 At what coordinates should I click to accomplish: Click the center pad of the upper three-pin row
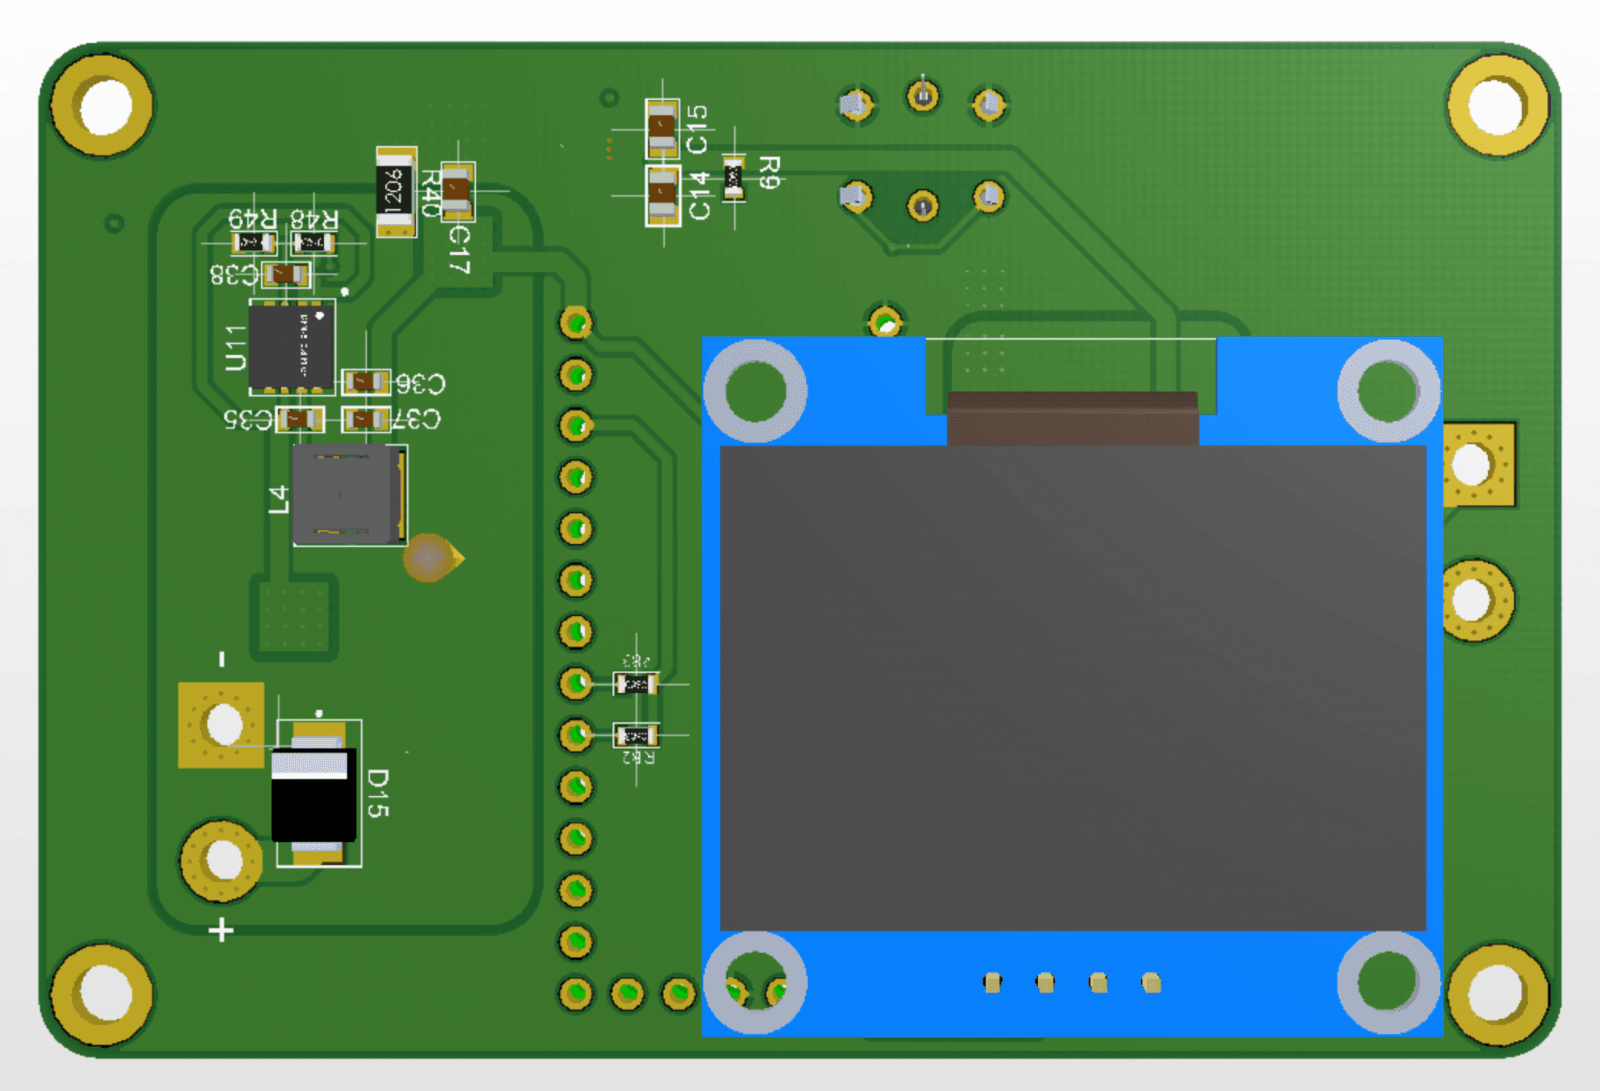tap(923, 97)
